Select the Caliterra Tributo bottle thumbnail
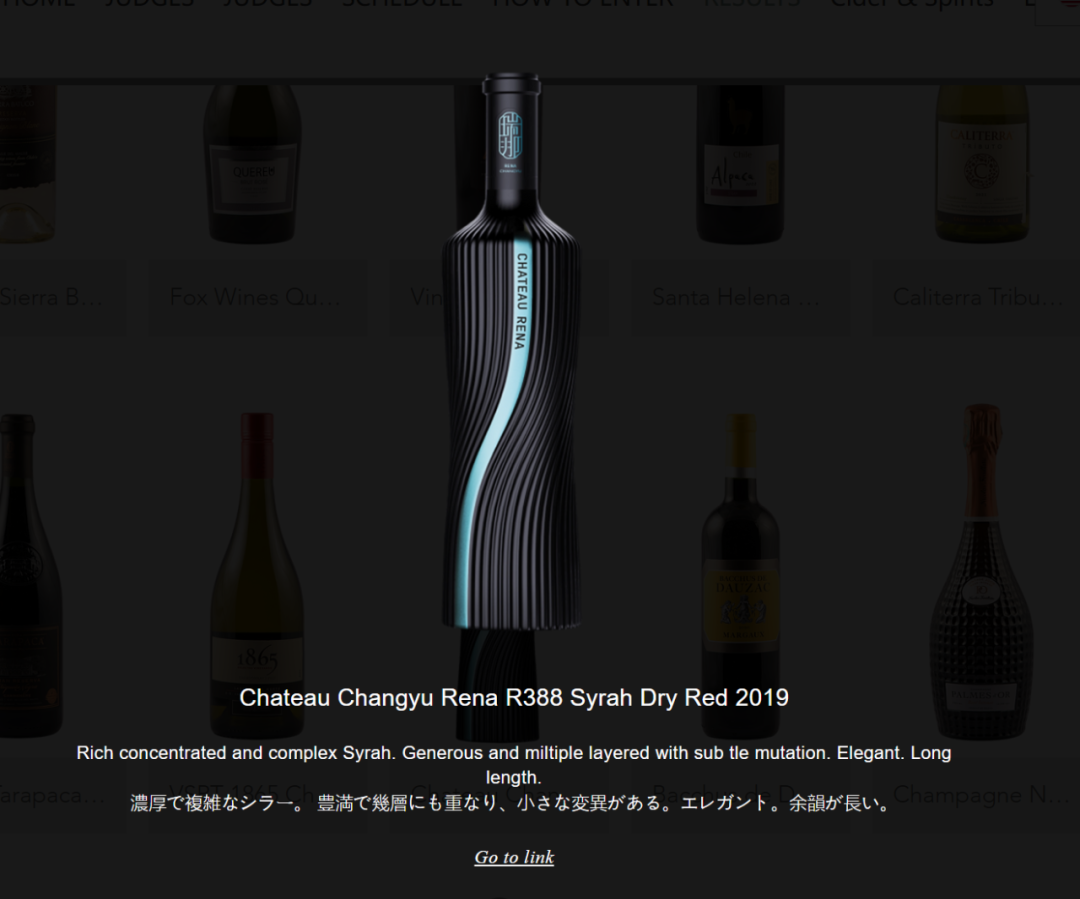The image size is (1080, 899). tap(982, 164)
